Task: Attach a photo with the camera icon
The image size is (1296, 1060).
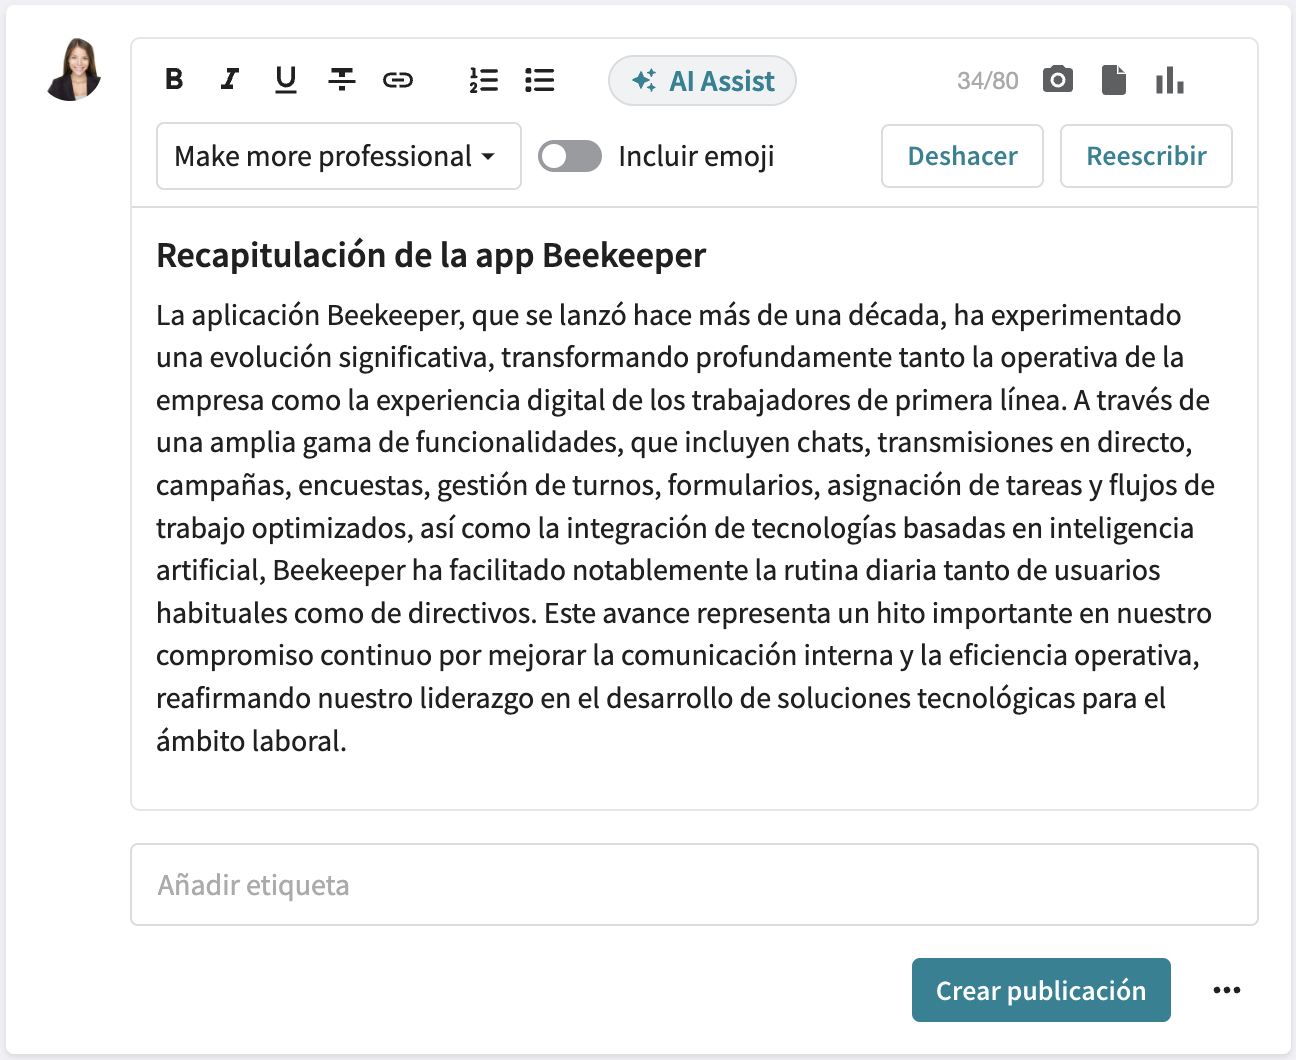Action: [1058, 80]
